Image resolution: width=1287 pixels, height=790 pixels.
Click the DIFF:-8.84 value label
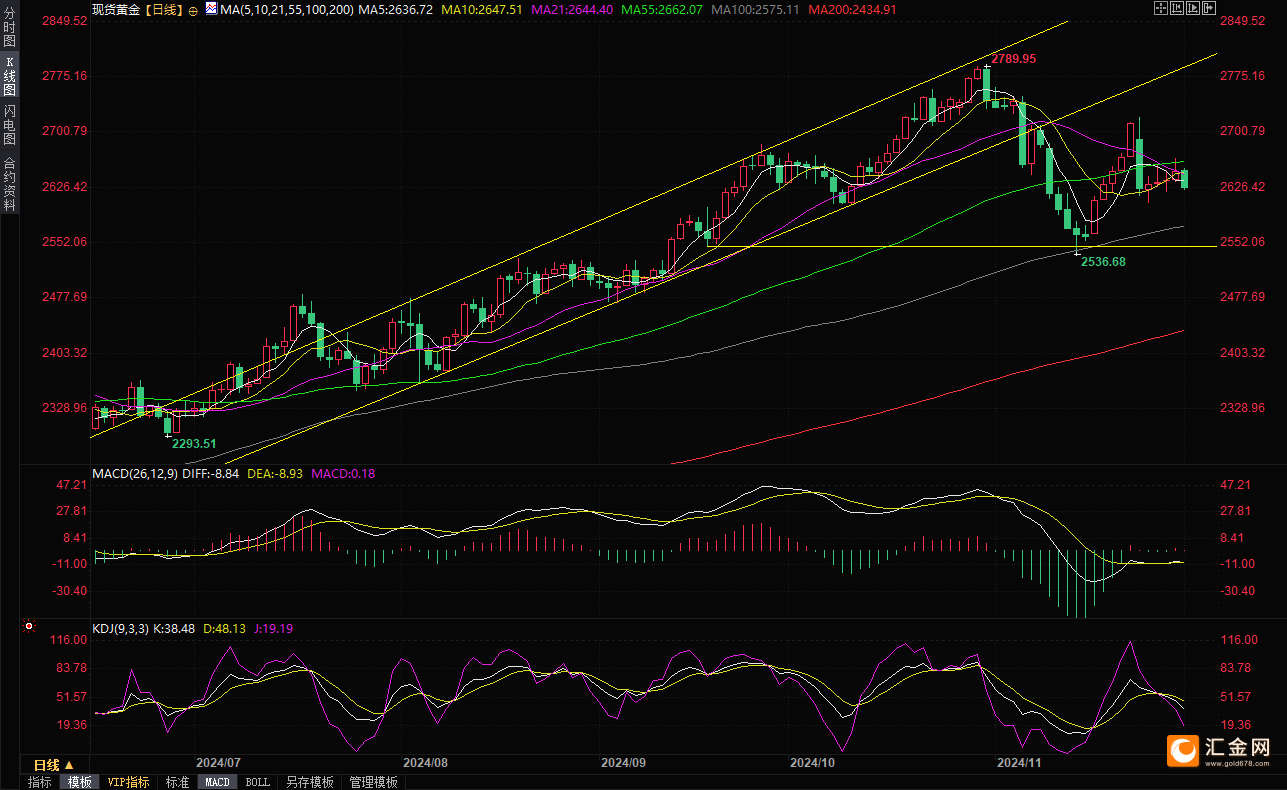(x=210, y=473)
